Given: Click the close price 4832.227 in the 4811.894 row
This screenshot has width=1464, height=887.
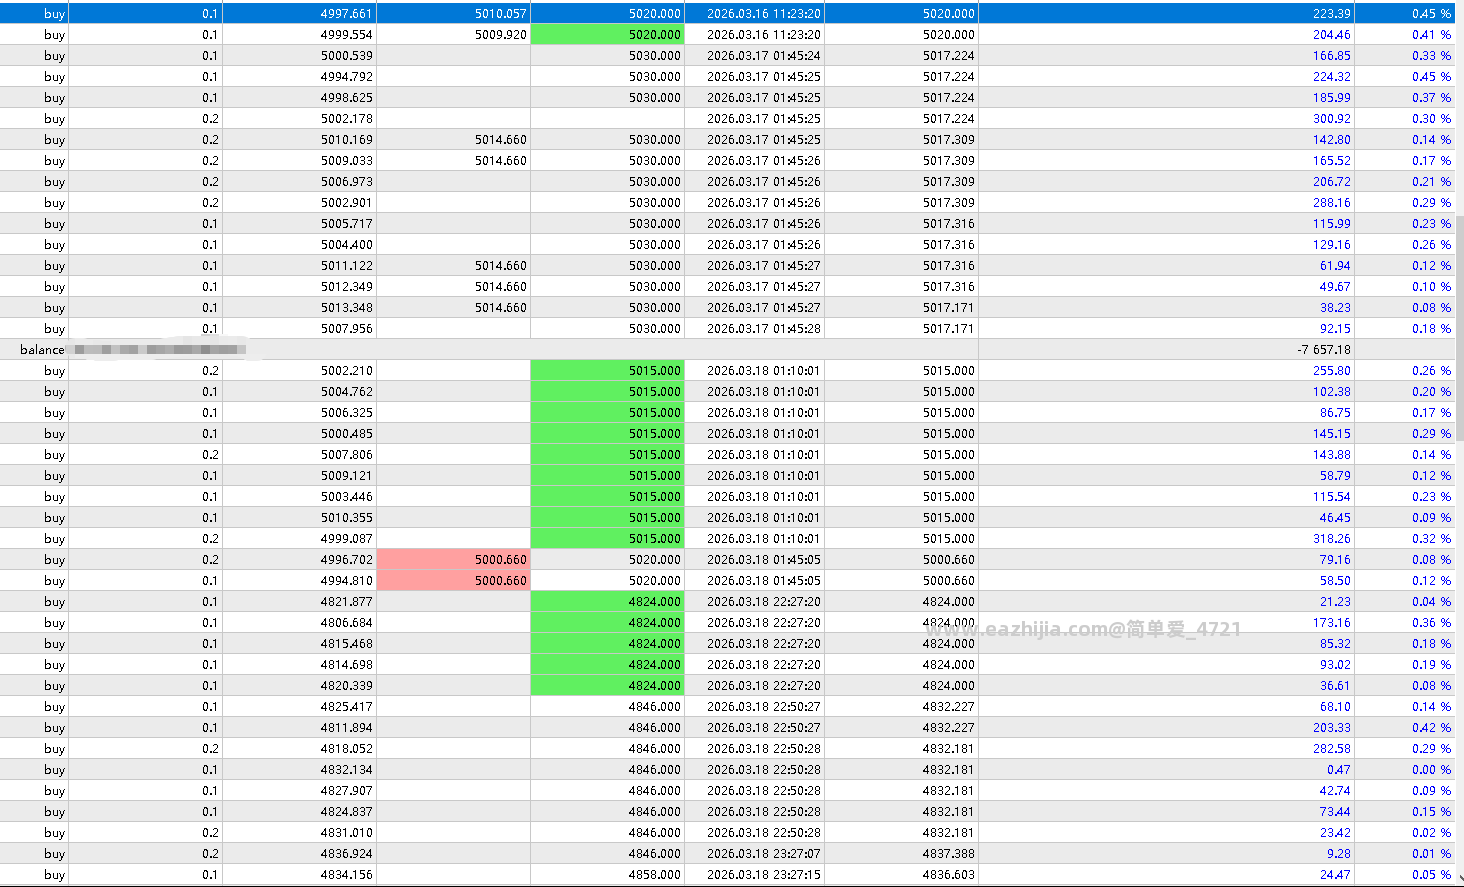Looking at the screenshot, I should [948, 728].
